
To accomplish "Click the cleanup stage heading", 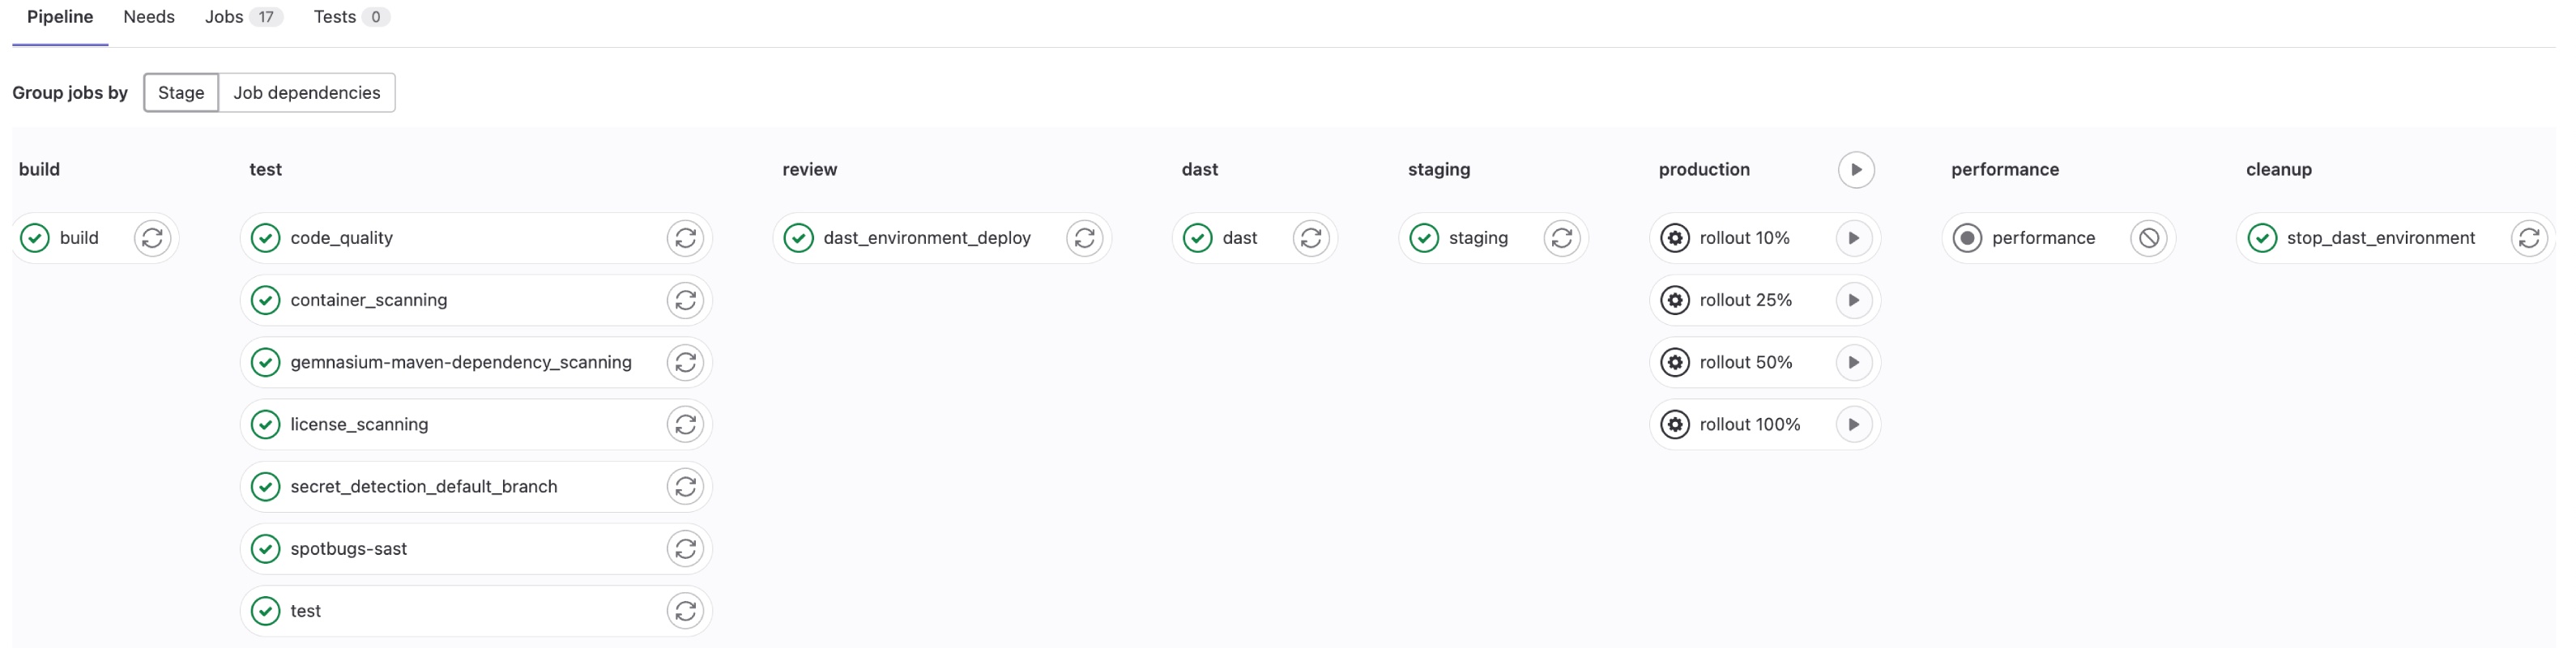I will pos(2279,169).
